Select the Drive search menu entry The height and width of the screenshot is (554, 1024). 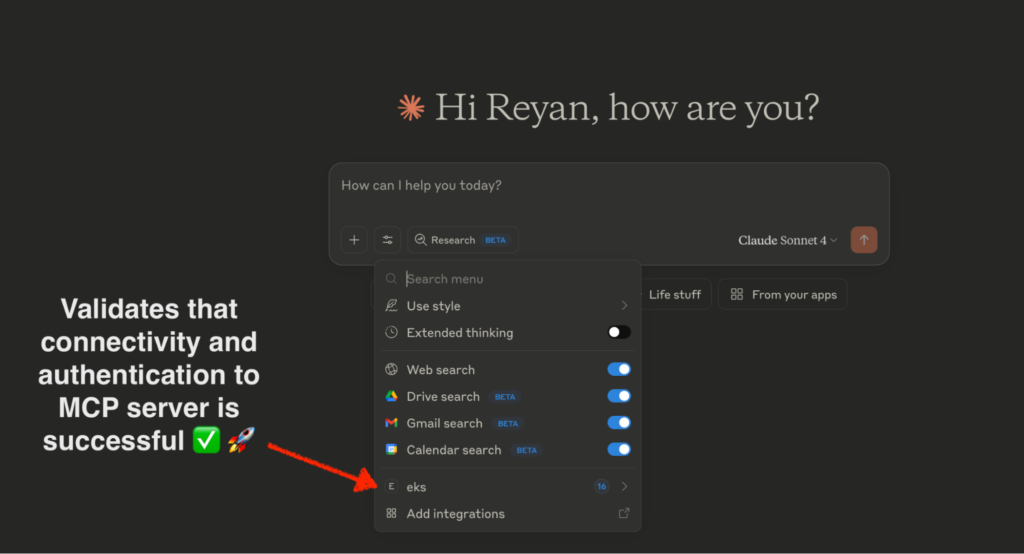tap(507, 396)
